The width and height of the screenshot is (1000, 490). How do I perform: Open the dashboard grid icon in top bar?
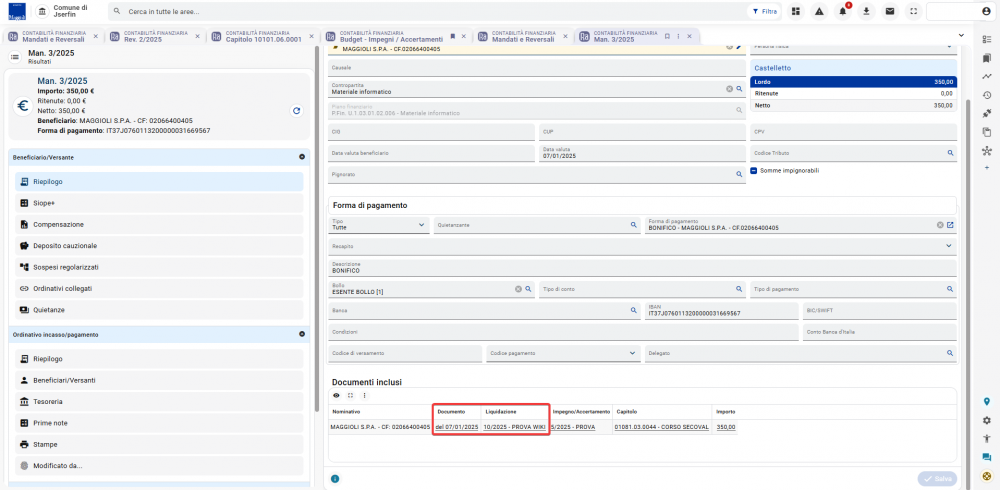[795, 11]
